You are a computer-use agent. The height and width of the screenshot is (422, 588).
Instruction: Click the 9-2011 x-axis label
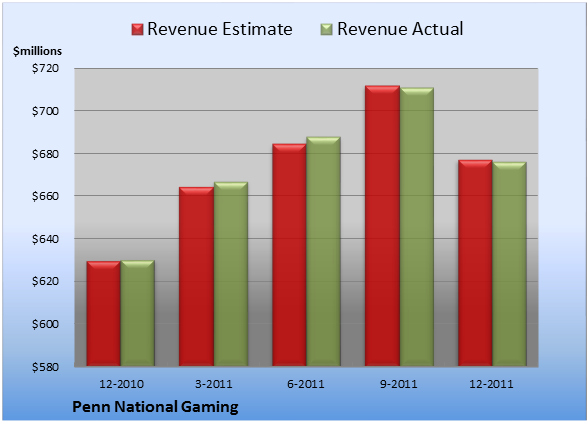click(399, 384)
